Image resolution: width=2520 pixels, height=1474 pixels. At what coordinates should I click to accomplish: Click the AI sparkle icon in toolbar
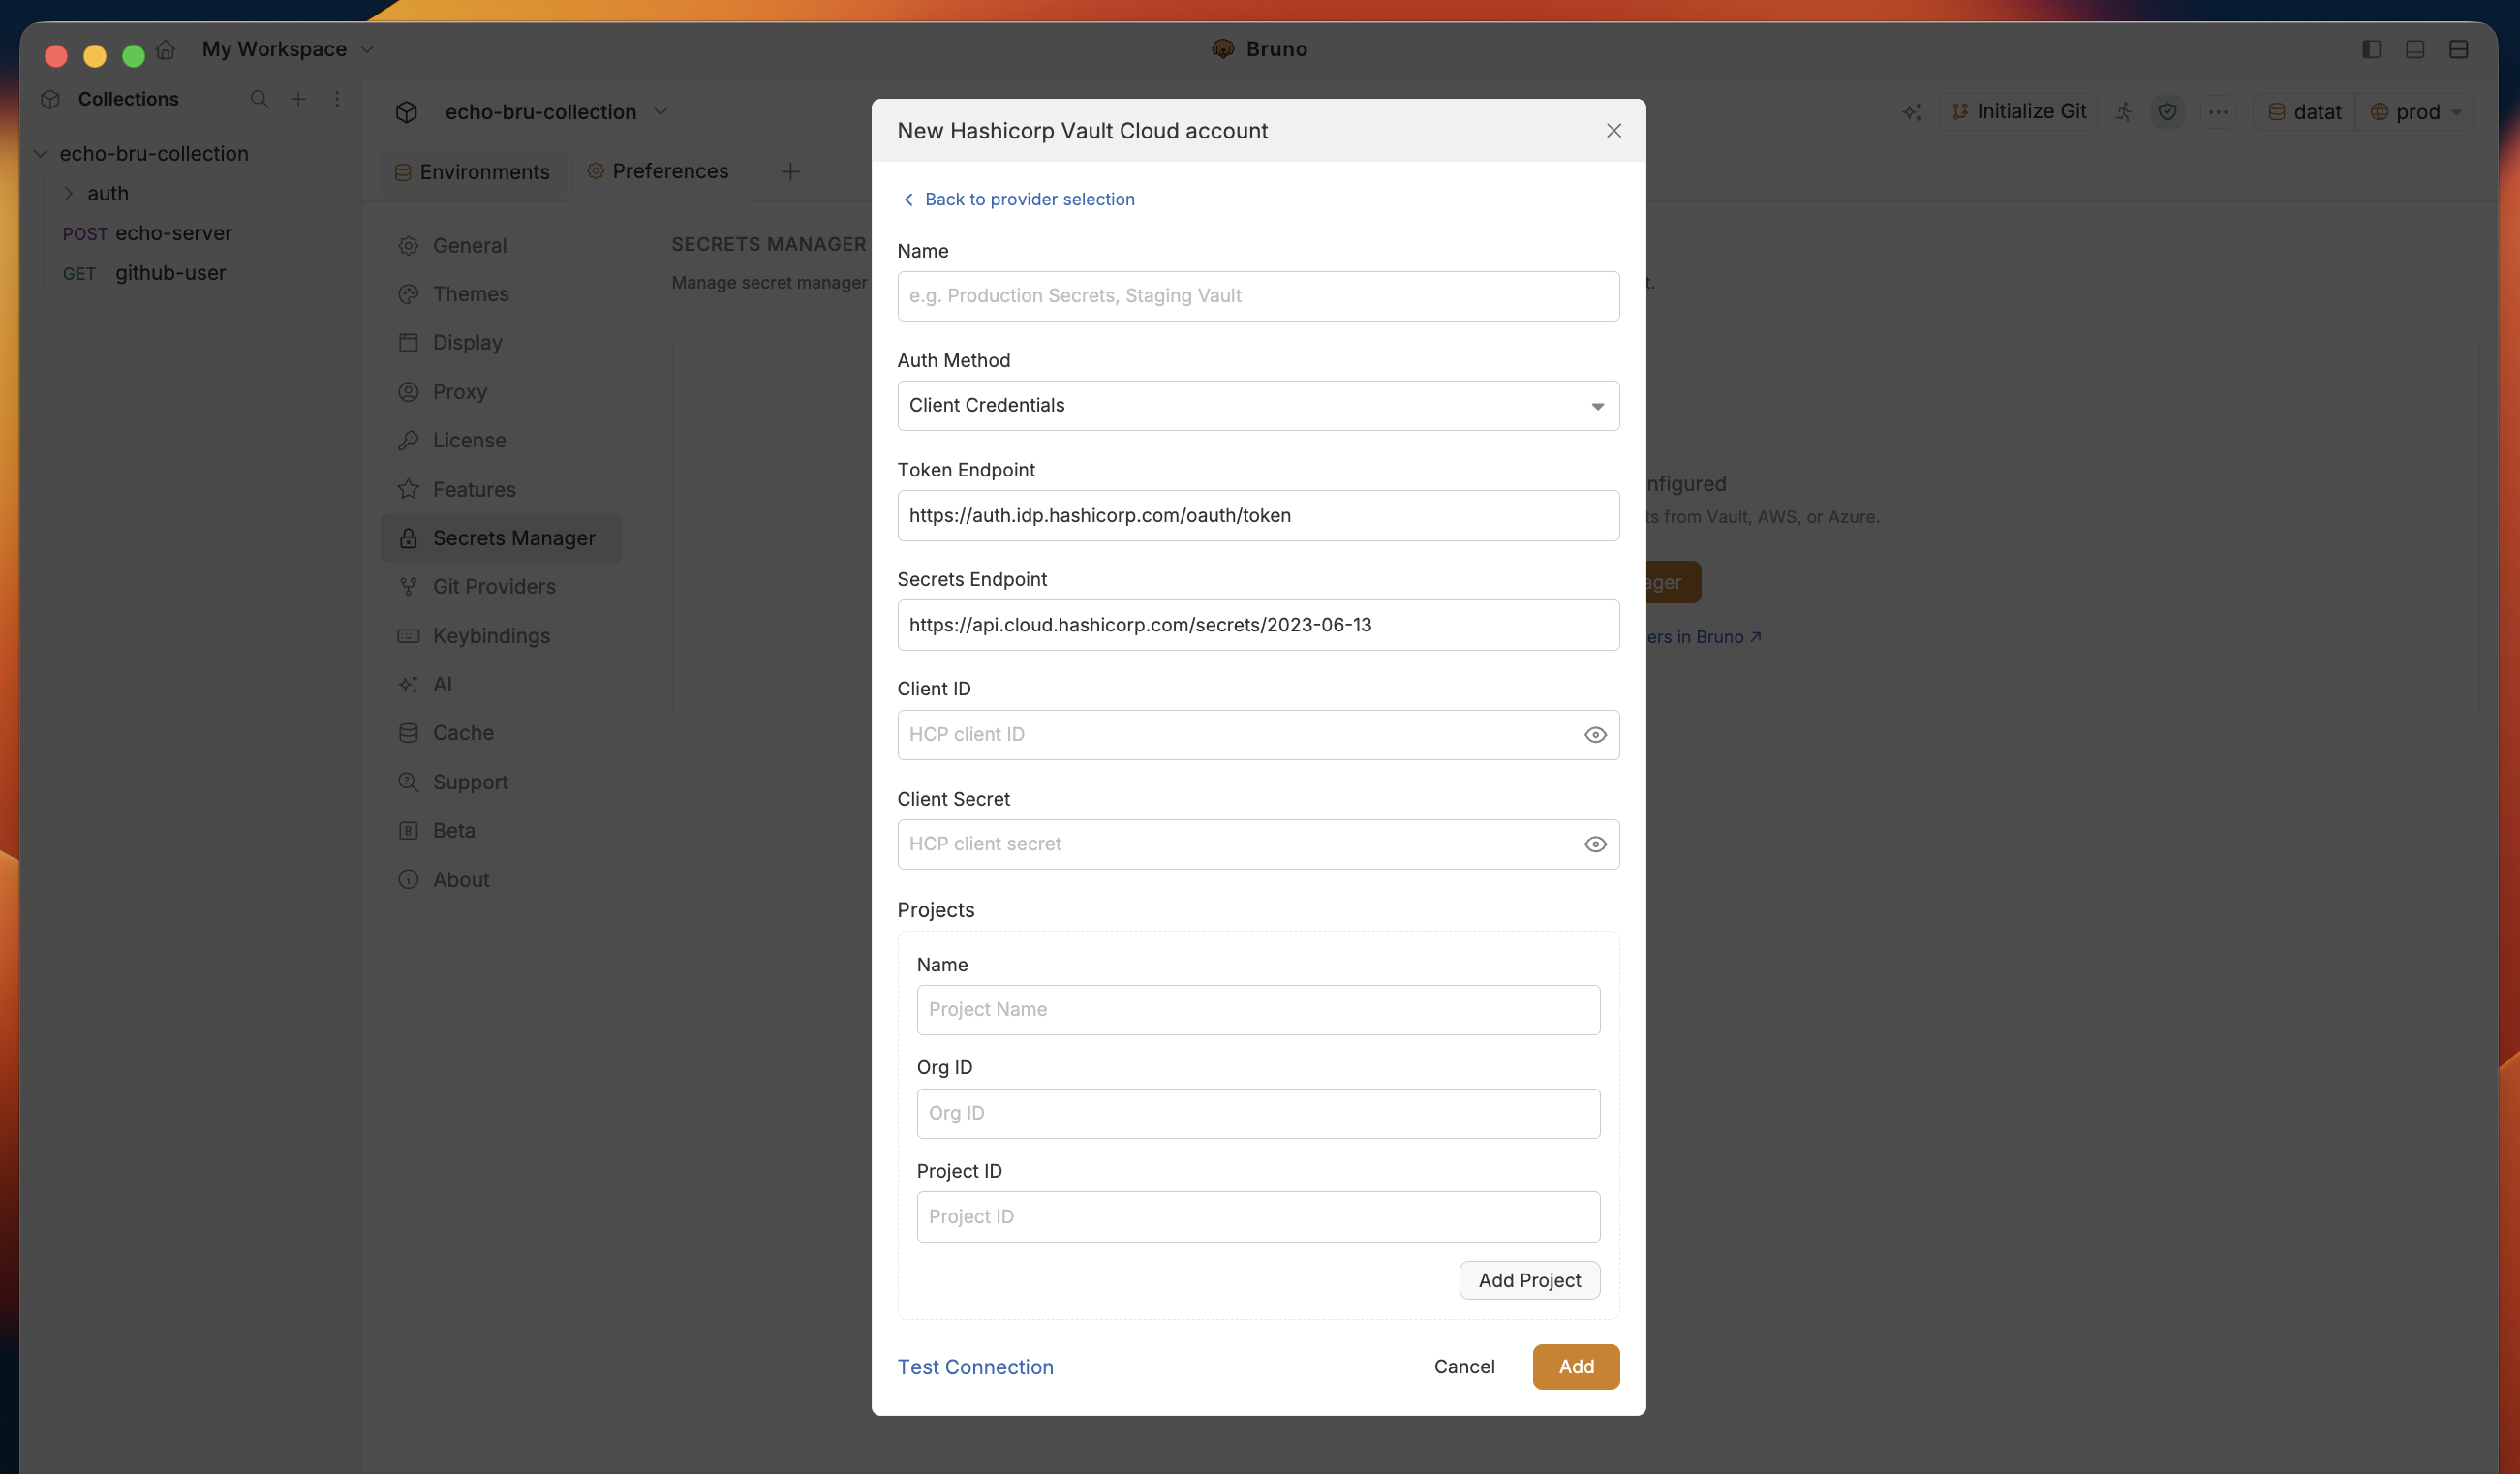(1911, 112)
